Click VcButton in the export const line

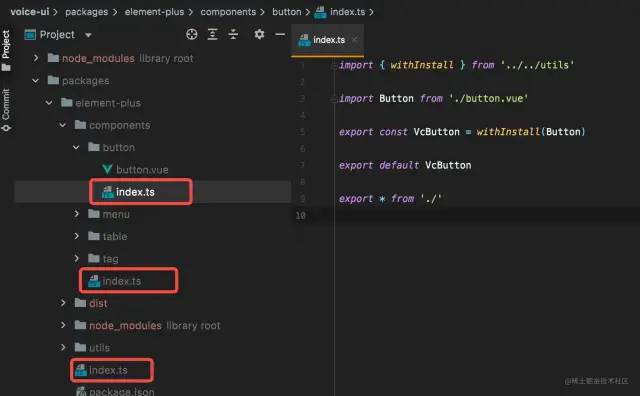point(436,132)
